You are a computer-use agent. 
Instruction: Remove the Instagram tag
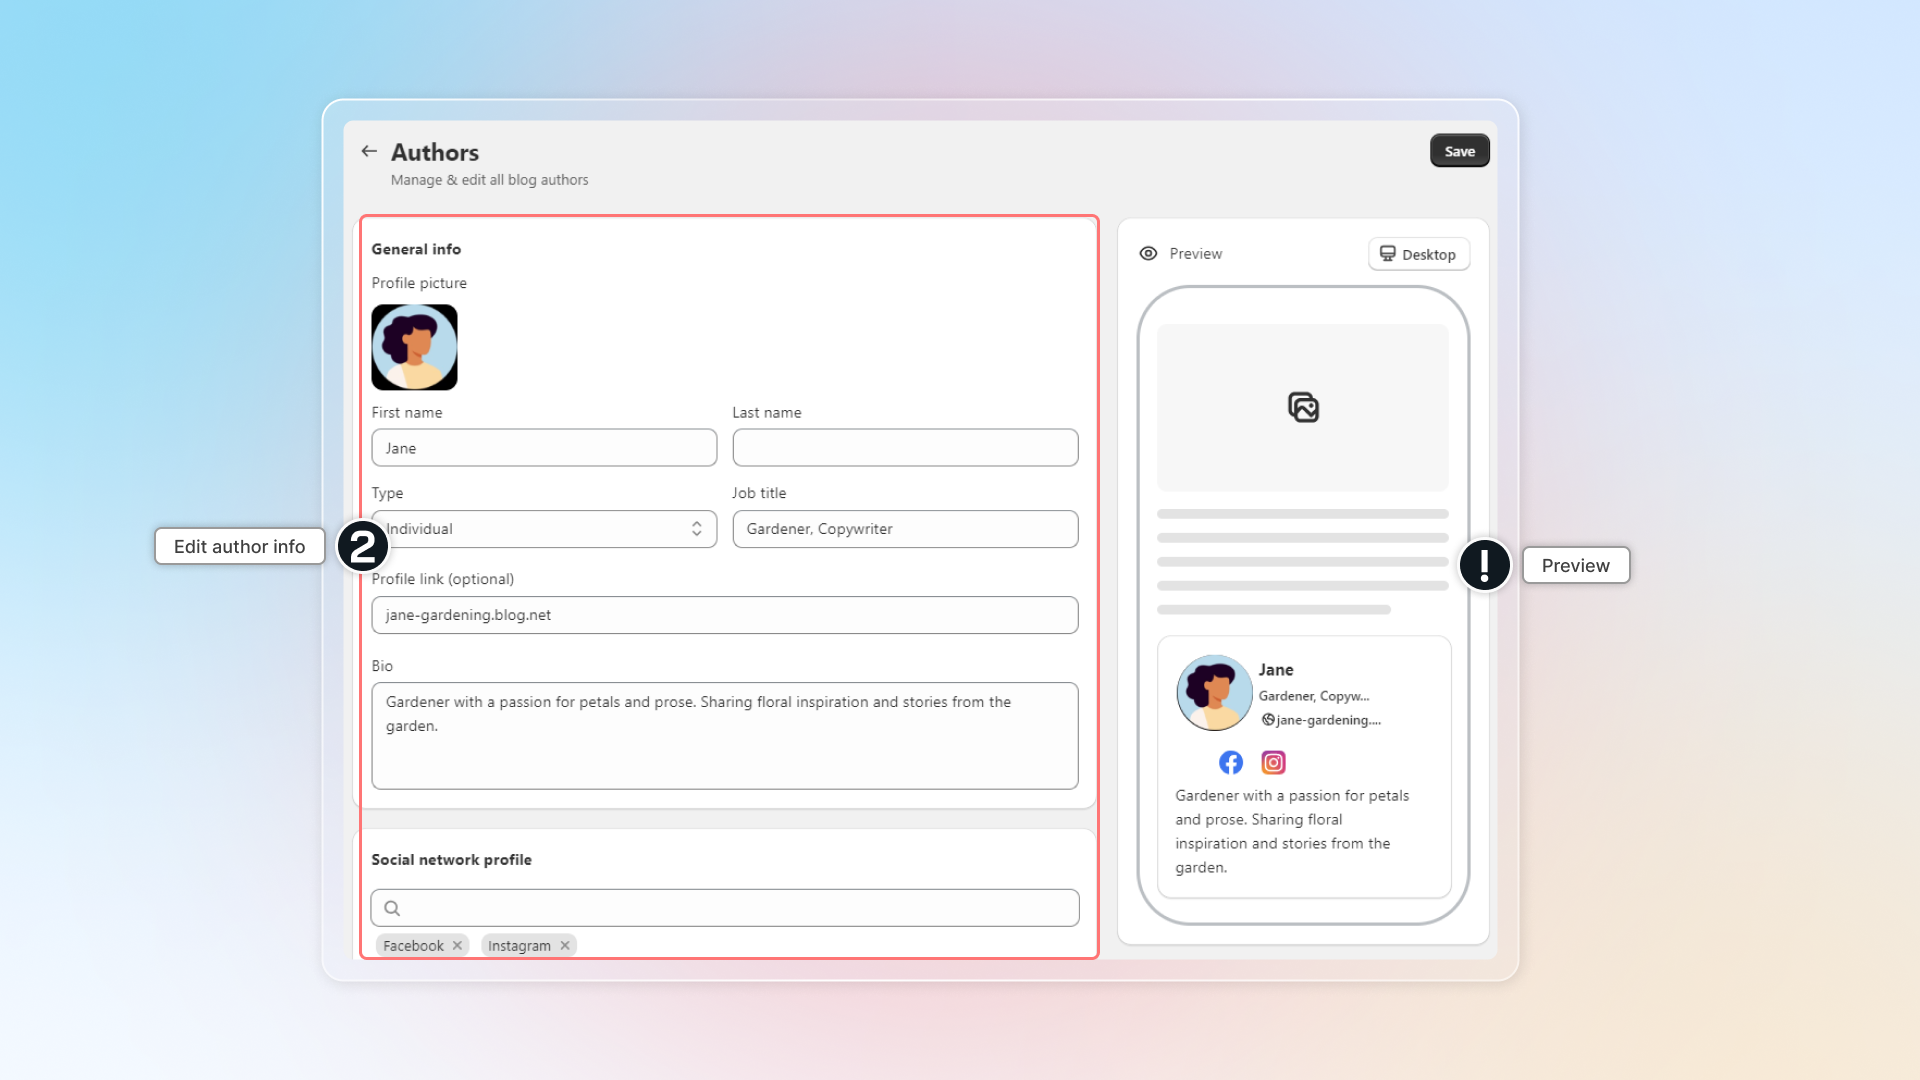pos(565,945)
